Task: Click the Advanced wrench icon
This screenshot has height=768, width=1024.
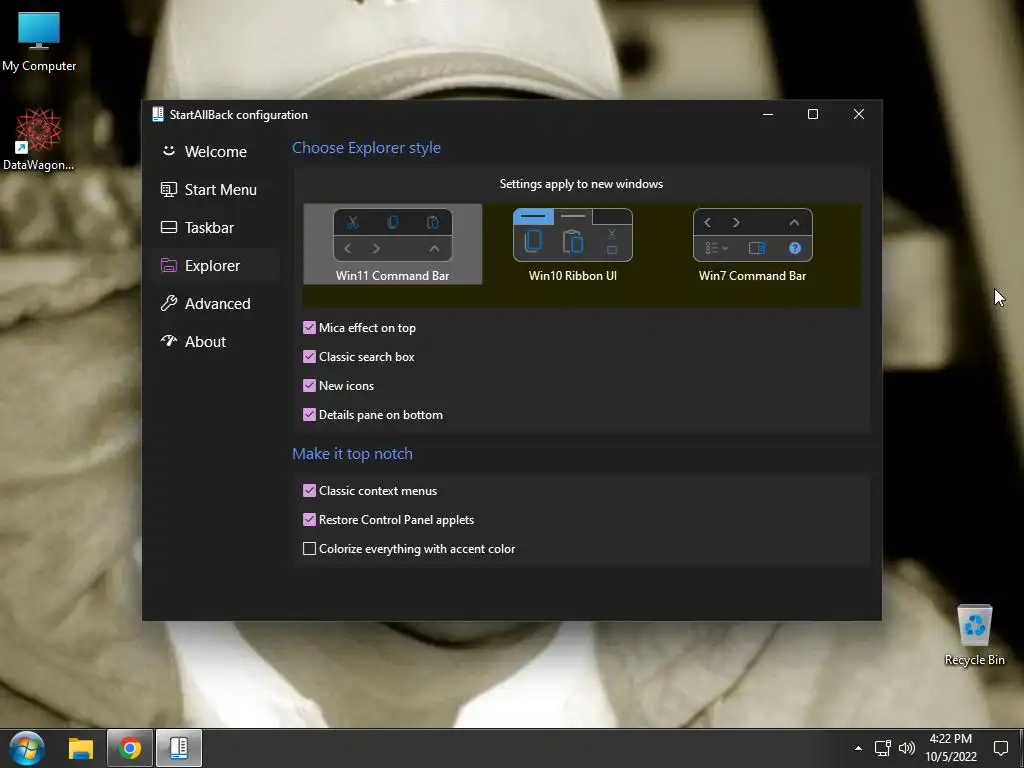Action: click(x=168, y=303)
